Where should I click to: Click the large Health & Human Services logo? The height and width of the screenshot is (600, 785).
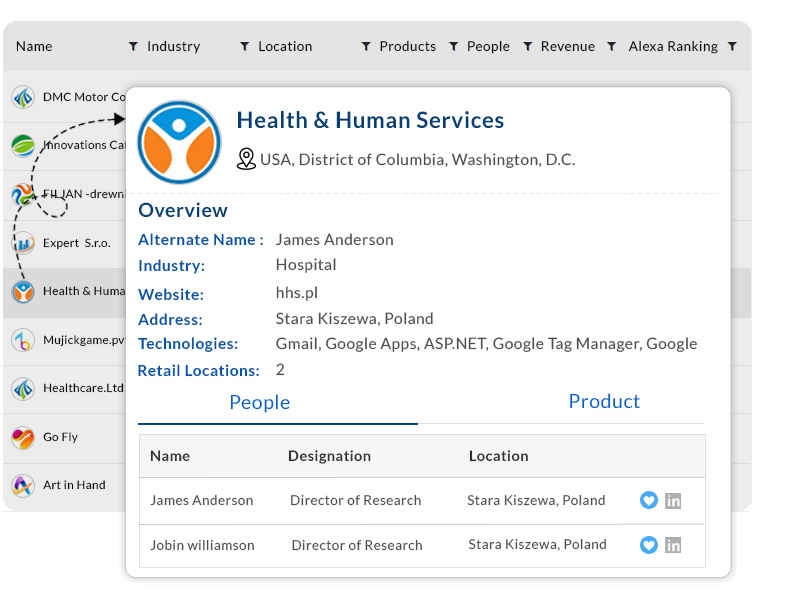click(x=179, y=142)
